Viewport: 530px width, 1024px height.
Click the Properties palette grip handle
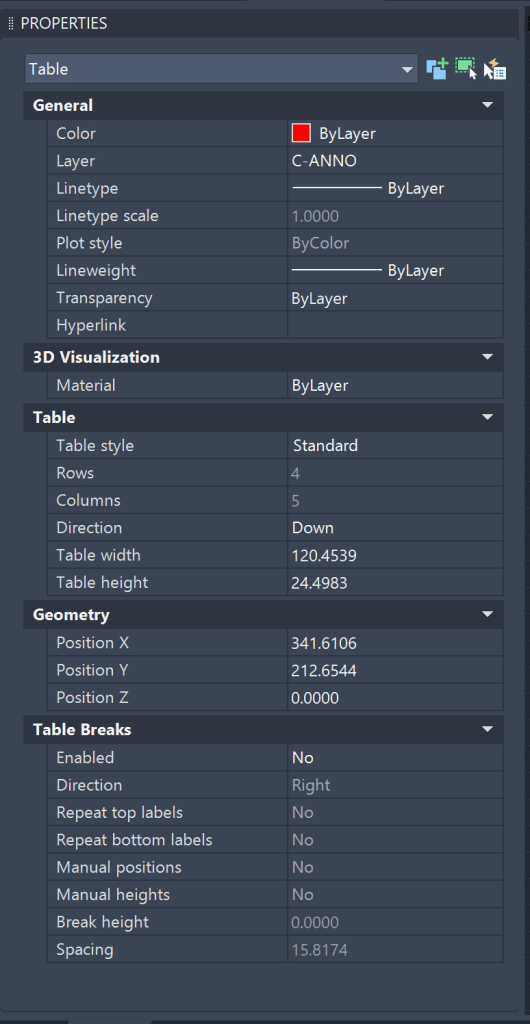coord(10,24)
